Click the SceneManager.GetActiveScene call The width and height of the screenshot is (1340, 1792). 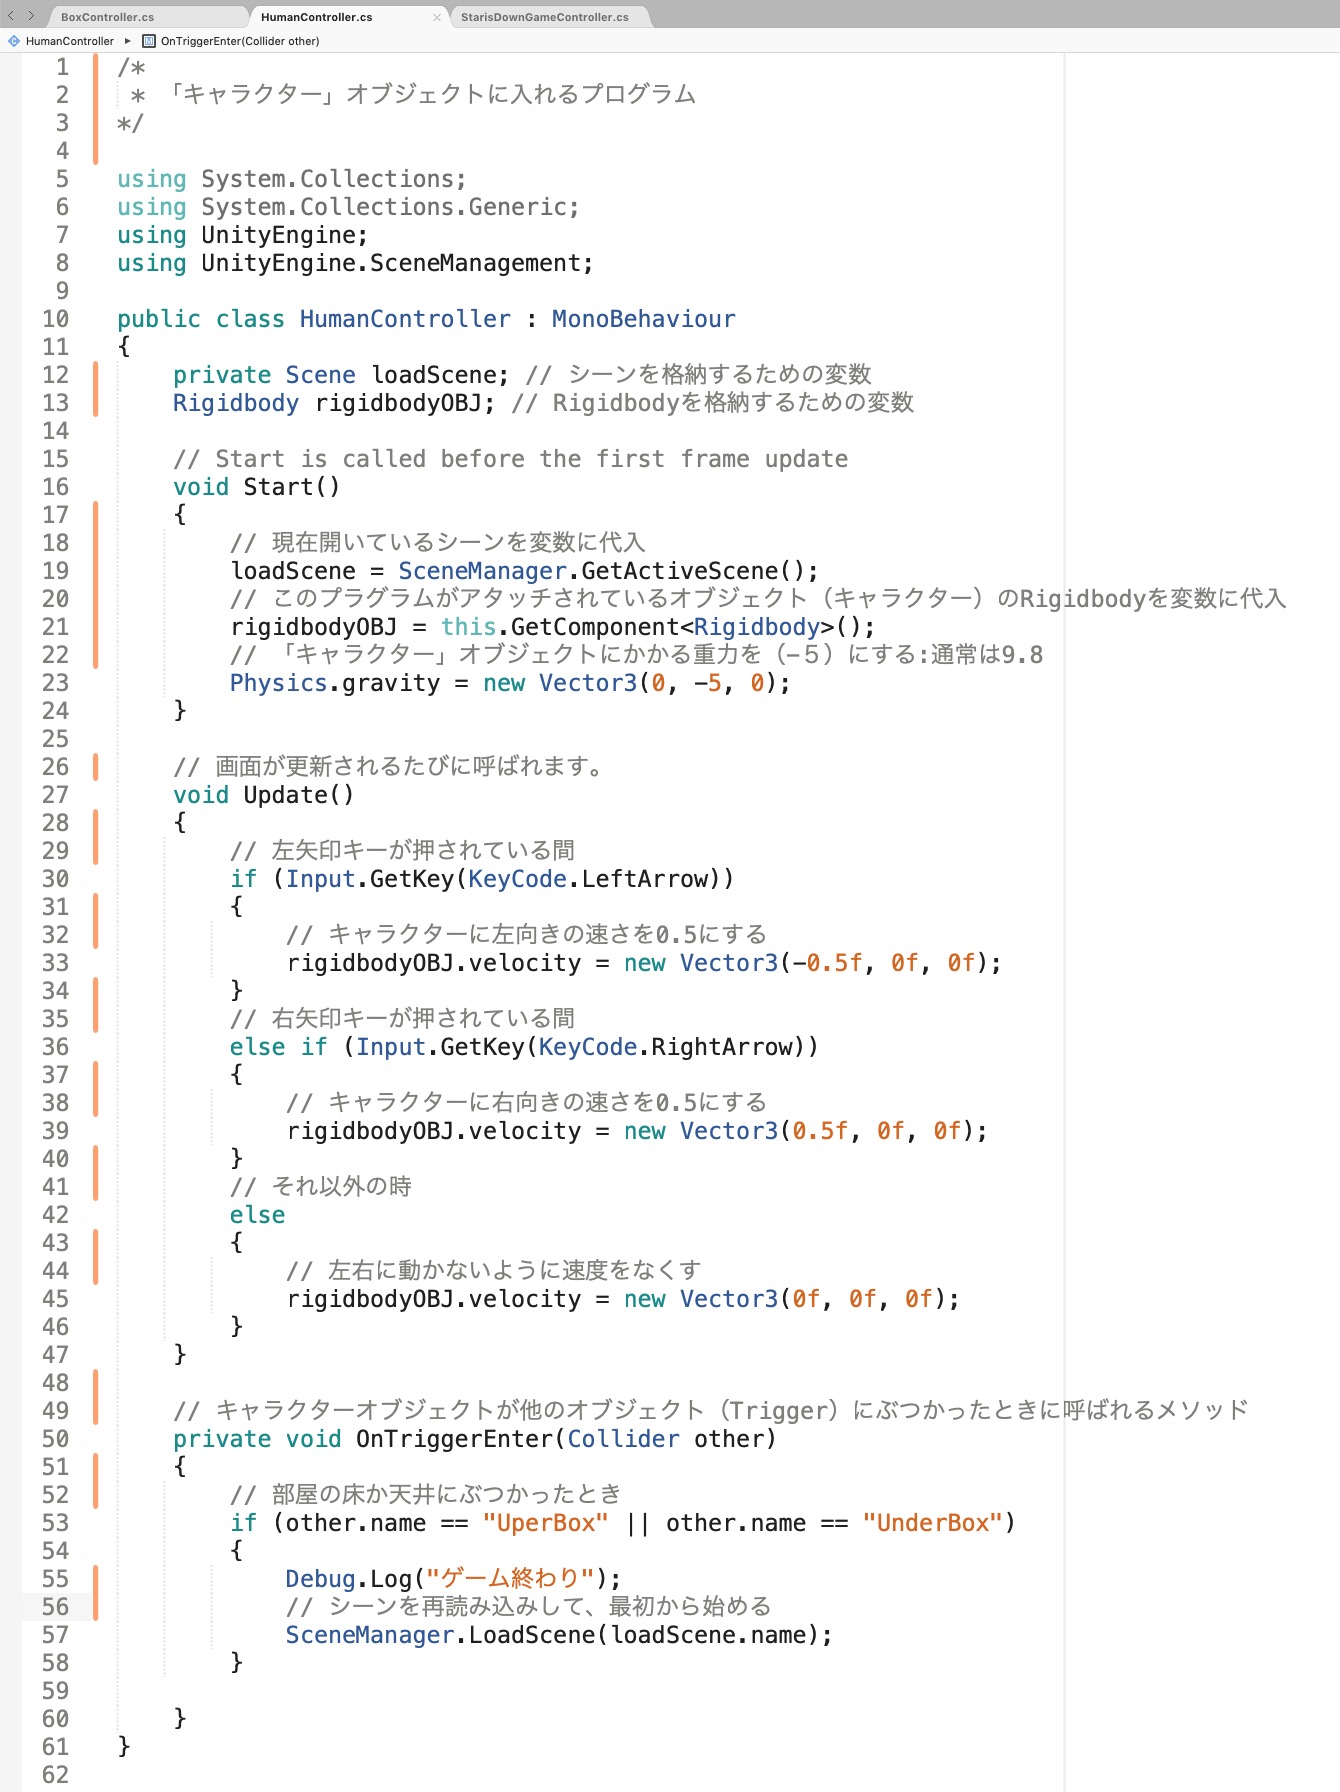pos(607,571)
